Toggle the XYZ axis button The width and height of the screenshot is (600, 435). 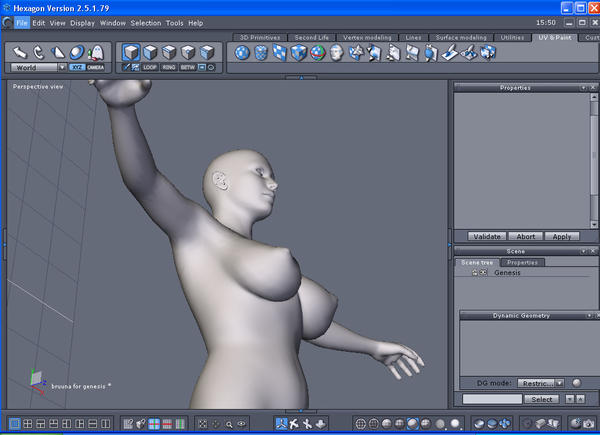click(x=76, y=67)
